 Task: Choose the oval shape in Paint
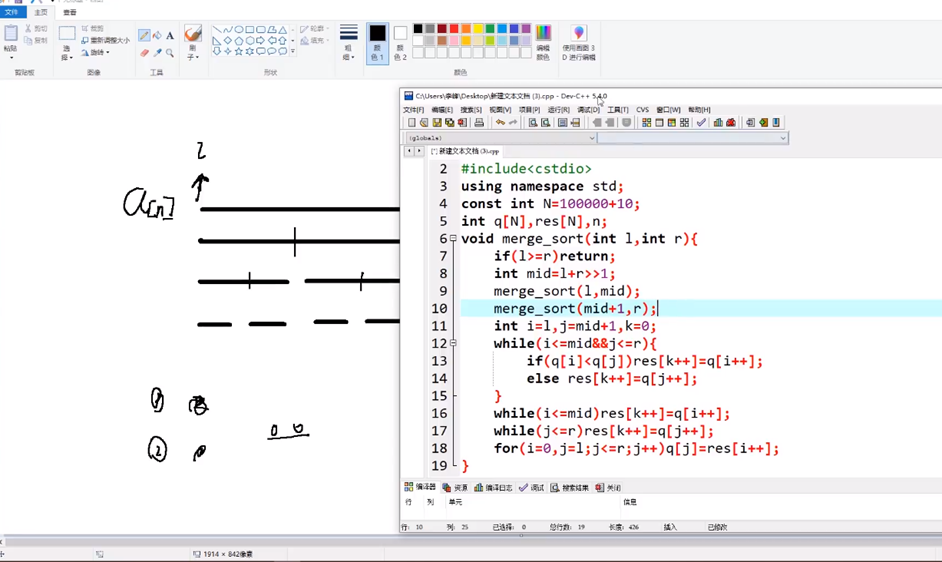tap(239, 29)
